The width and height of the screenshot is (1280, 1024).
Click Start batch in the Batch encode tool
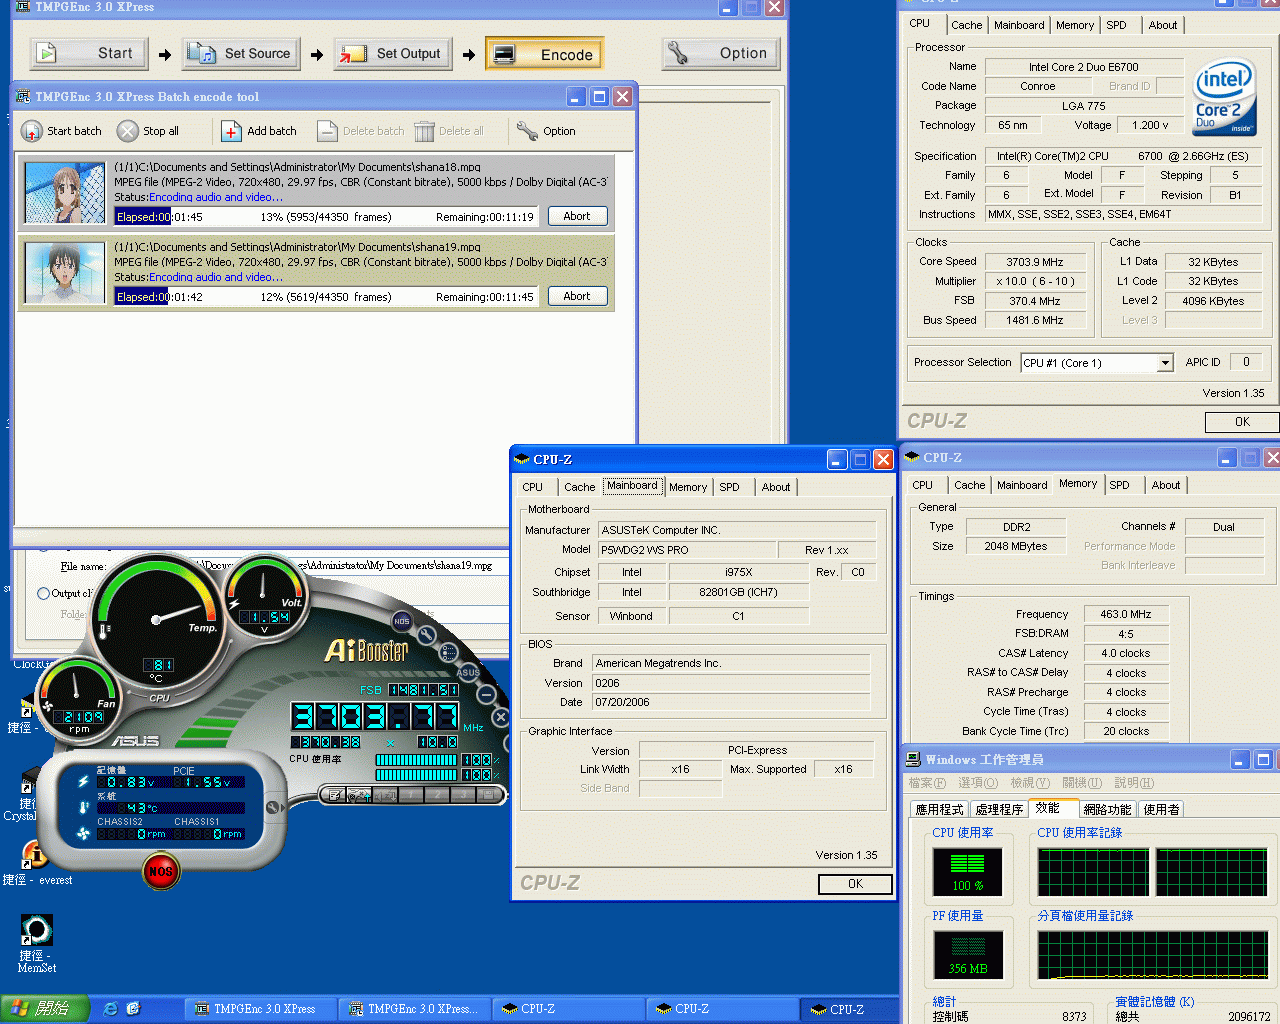62,131
